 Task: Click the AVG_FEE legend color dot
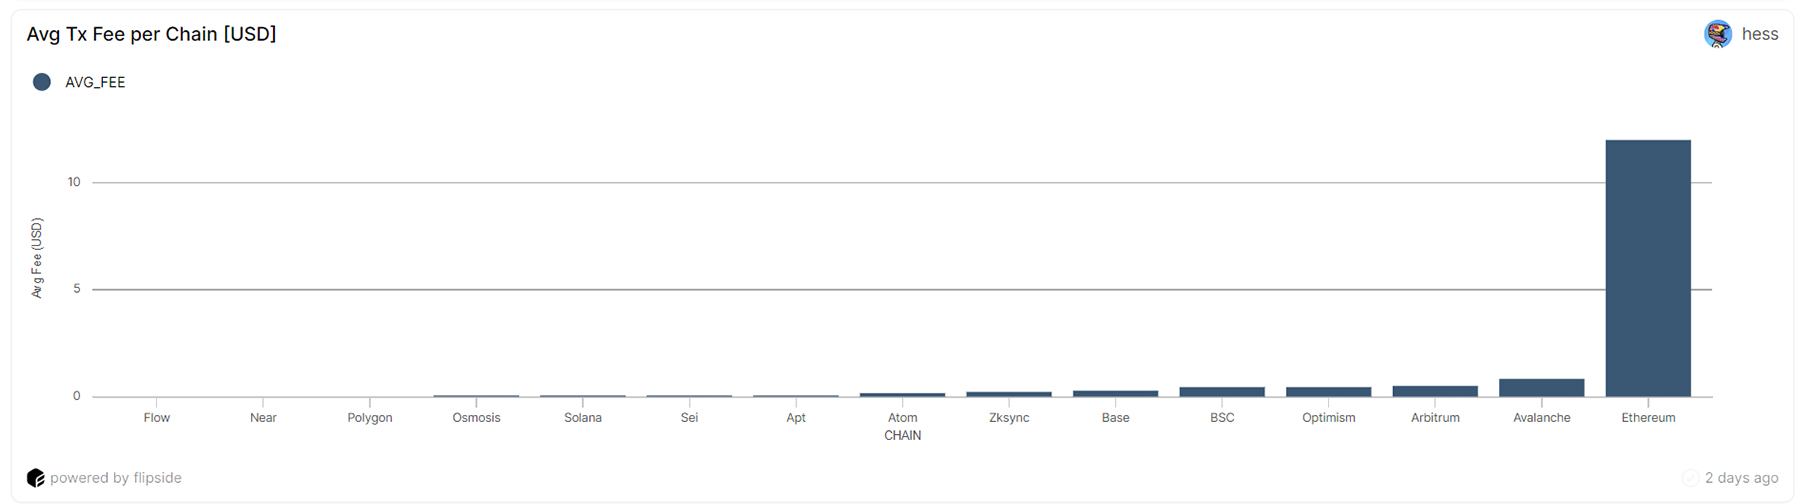(42, 82)
